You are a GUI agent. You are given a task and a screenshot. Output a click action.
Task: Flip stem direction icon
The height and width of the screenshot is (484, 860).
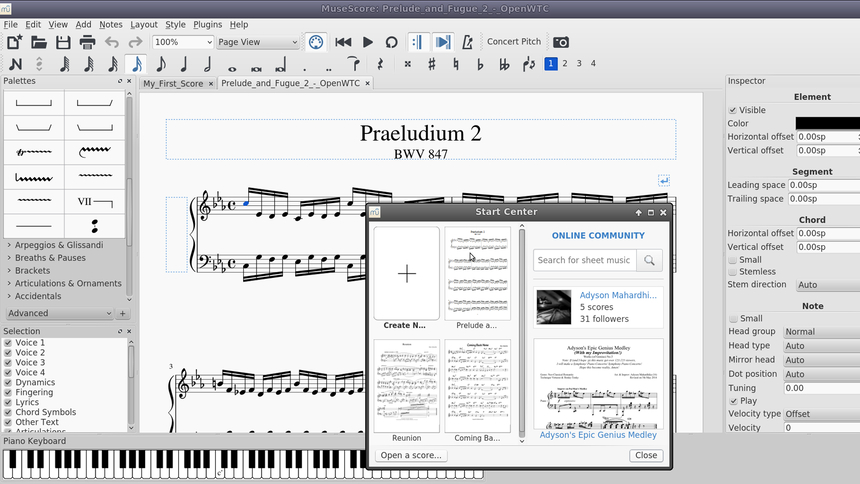[x=529, y=64]
